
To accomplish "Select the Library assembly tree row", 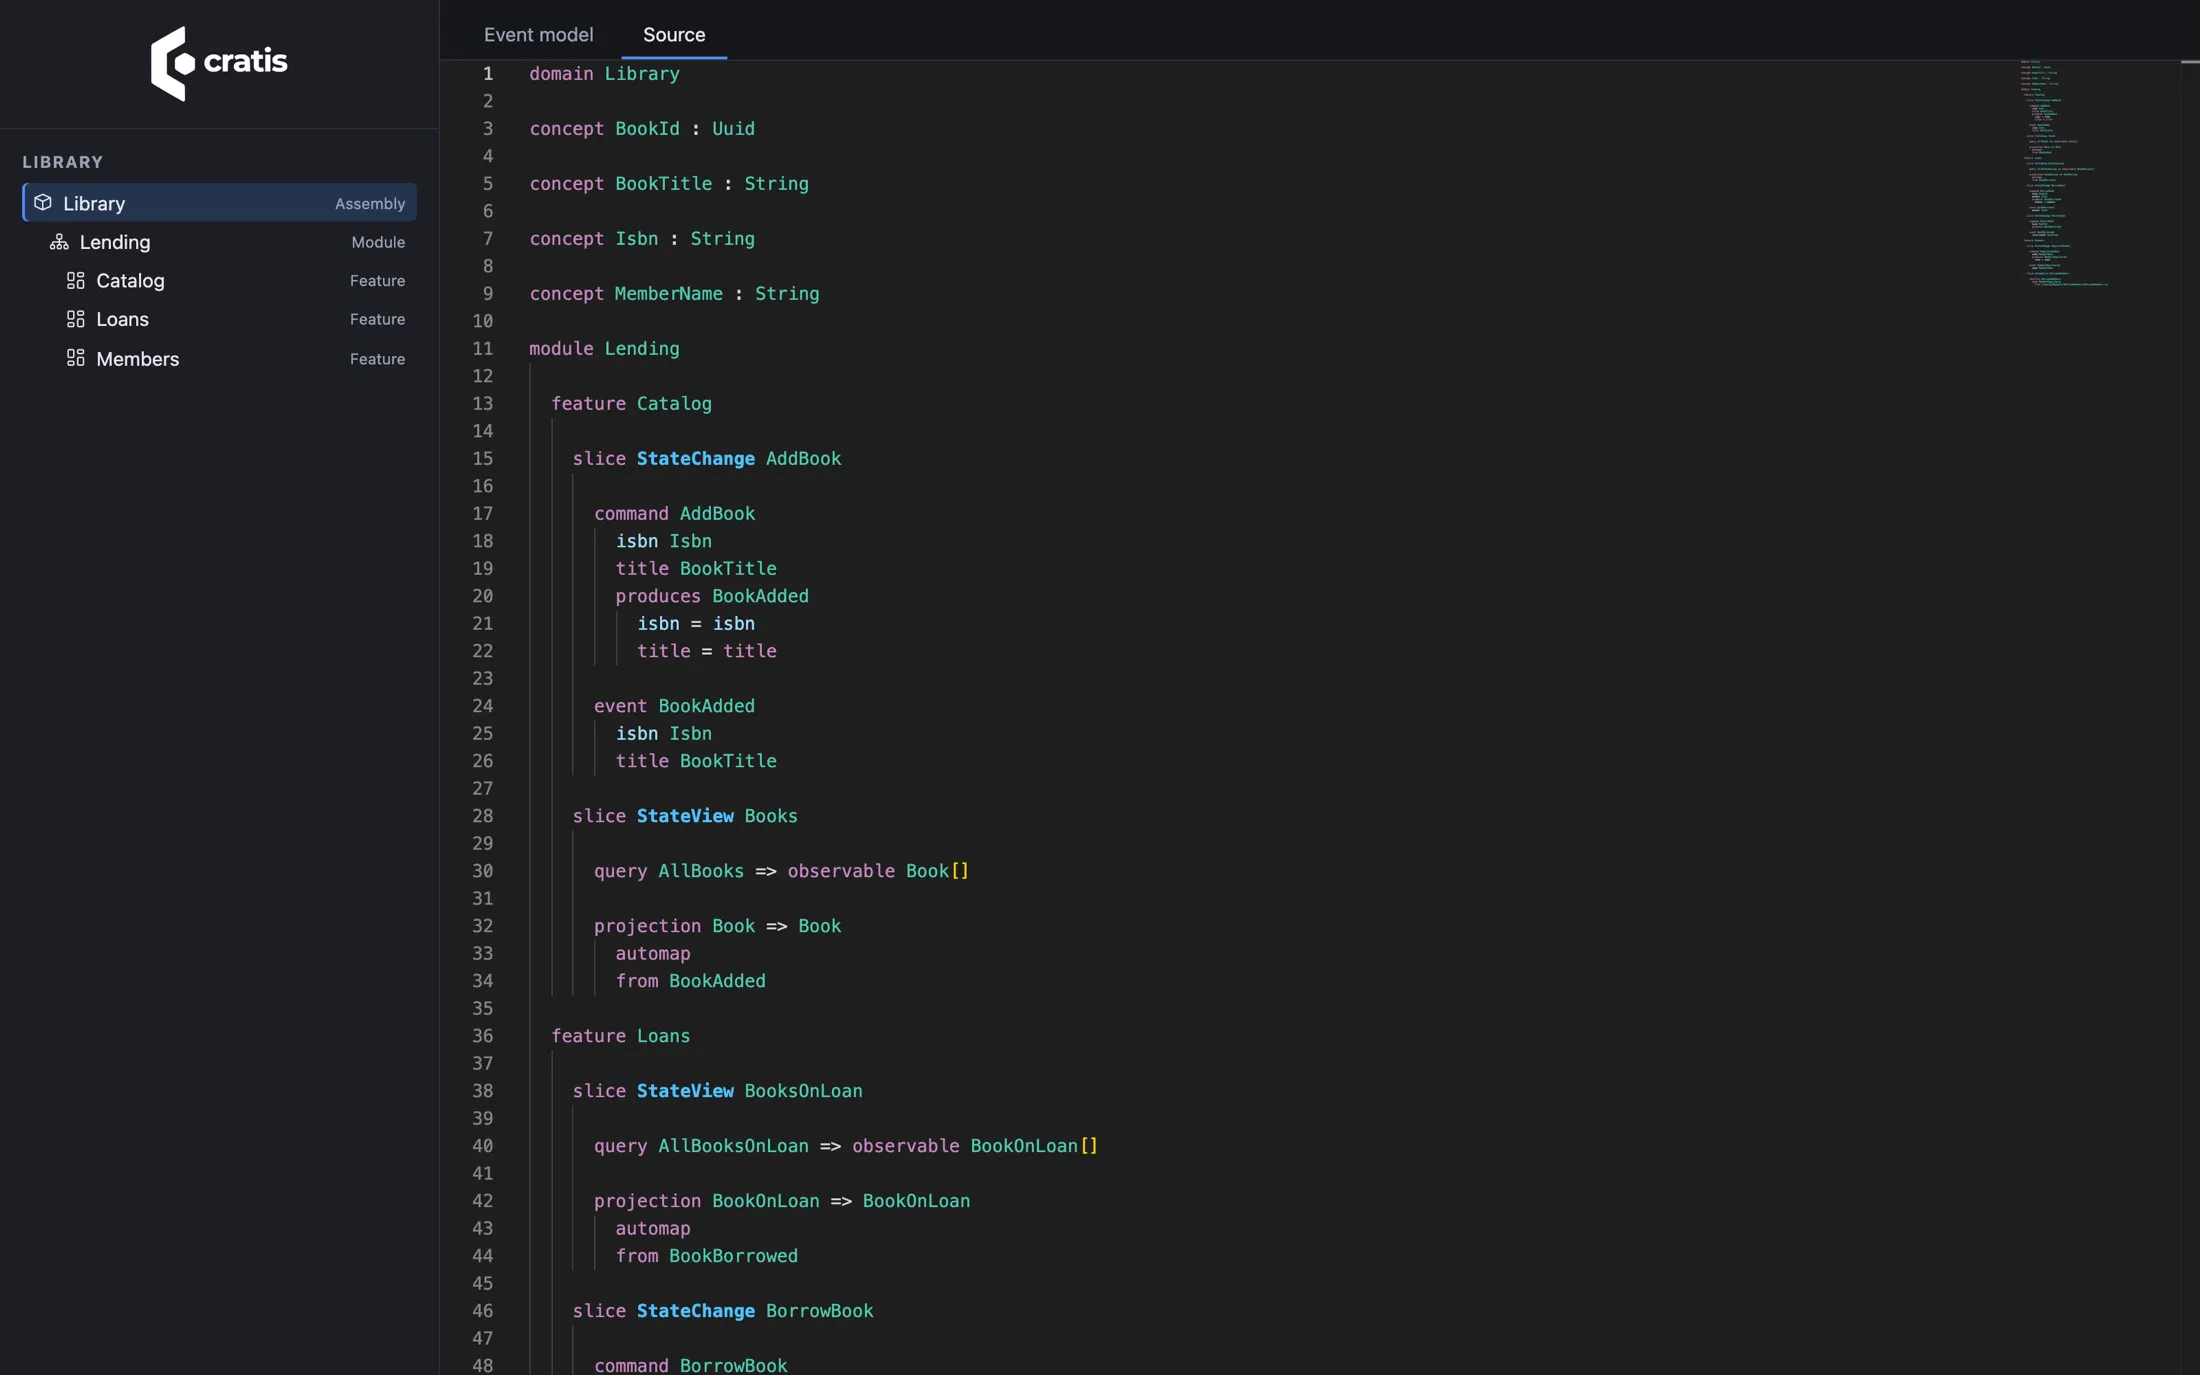I will pyautogui.click(x=220, y=203).
